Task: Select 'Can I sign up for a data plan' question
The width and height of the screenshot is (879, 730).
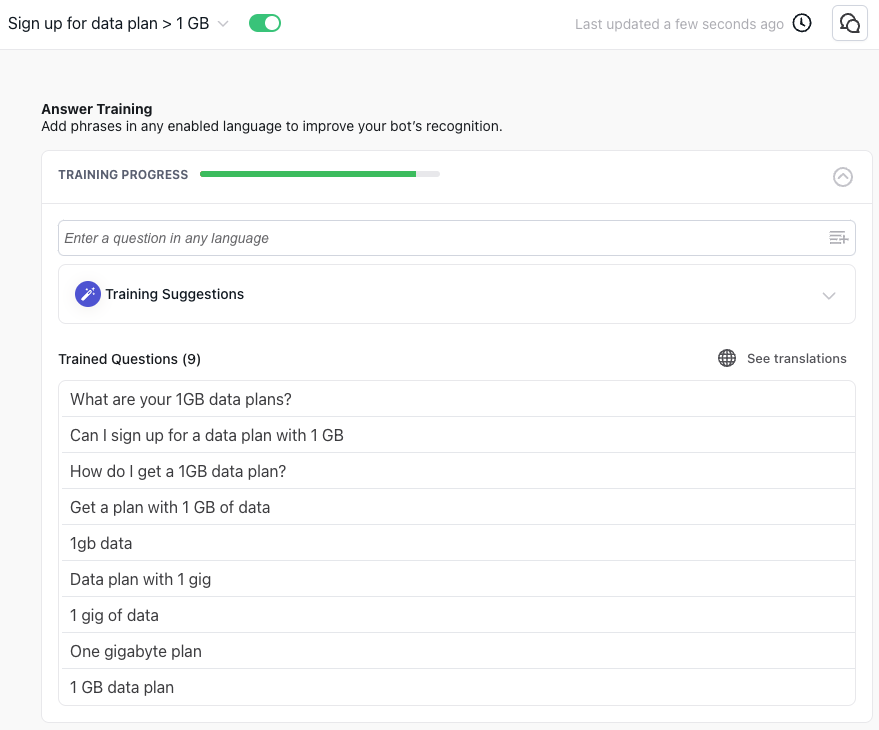Action: coord(207,435)
